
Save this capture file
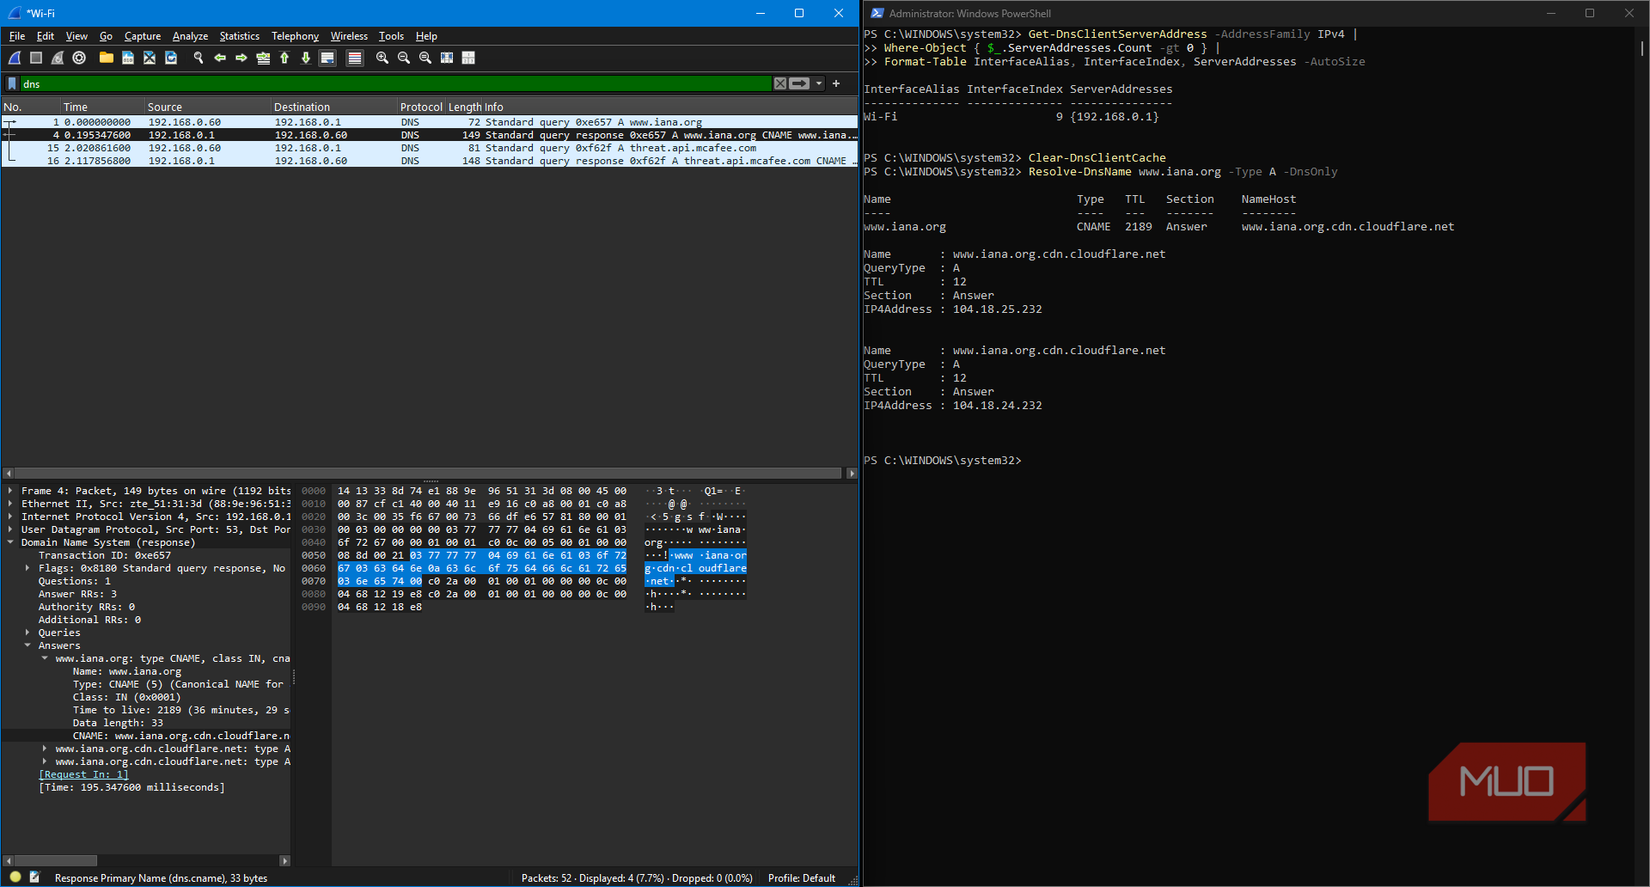click(128, 58)
